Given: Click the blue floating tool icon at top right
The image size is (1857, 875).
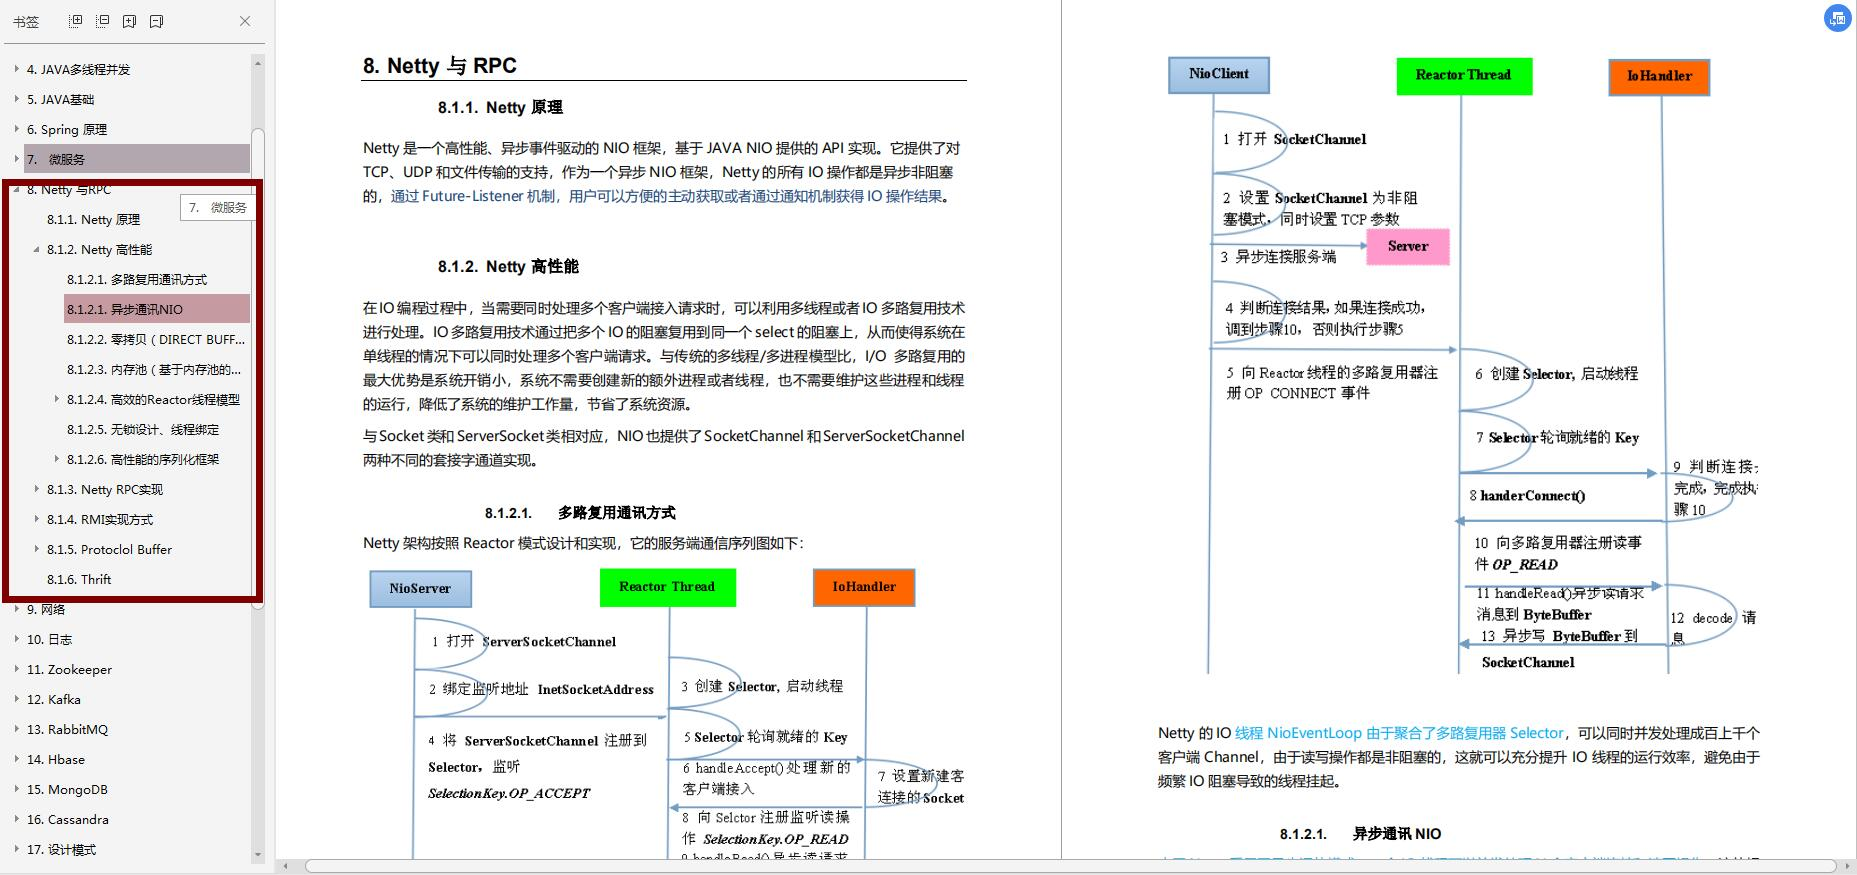Looking at the screenshot, I should (x=1838, y=18).
